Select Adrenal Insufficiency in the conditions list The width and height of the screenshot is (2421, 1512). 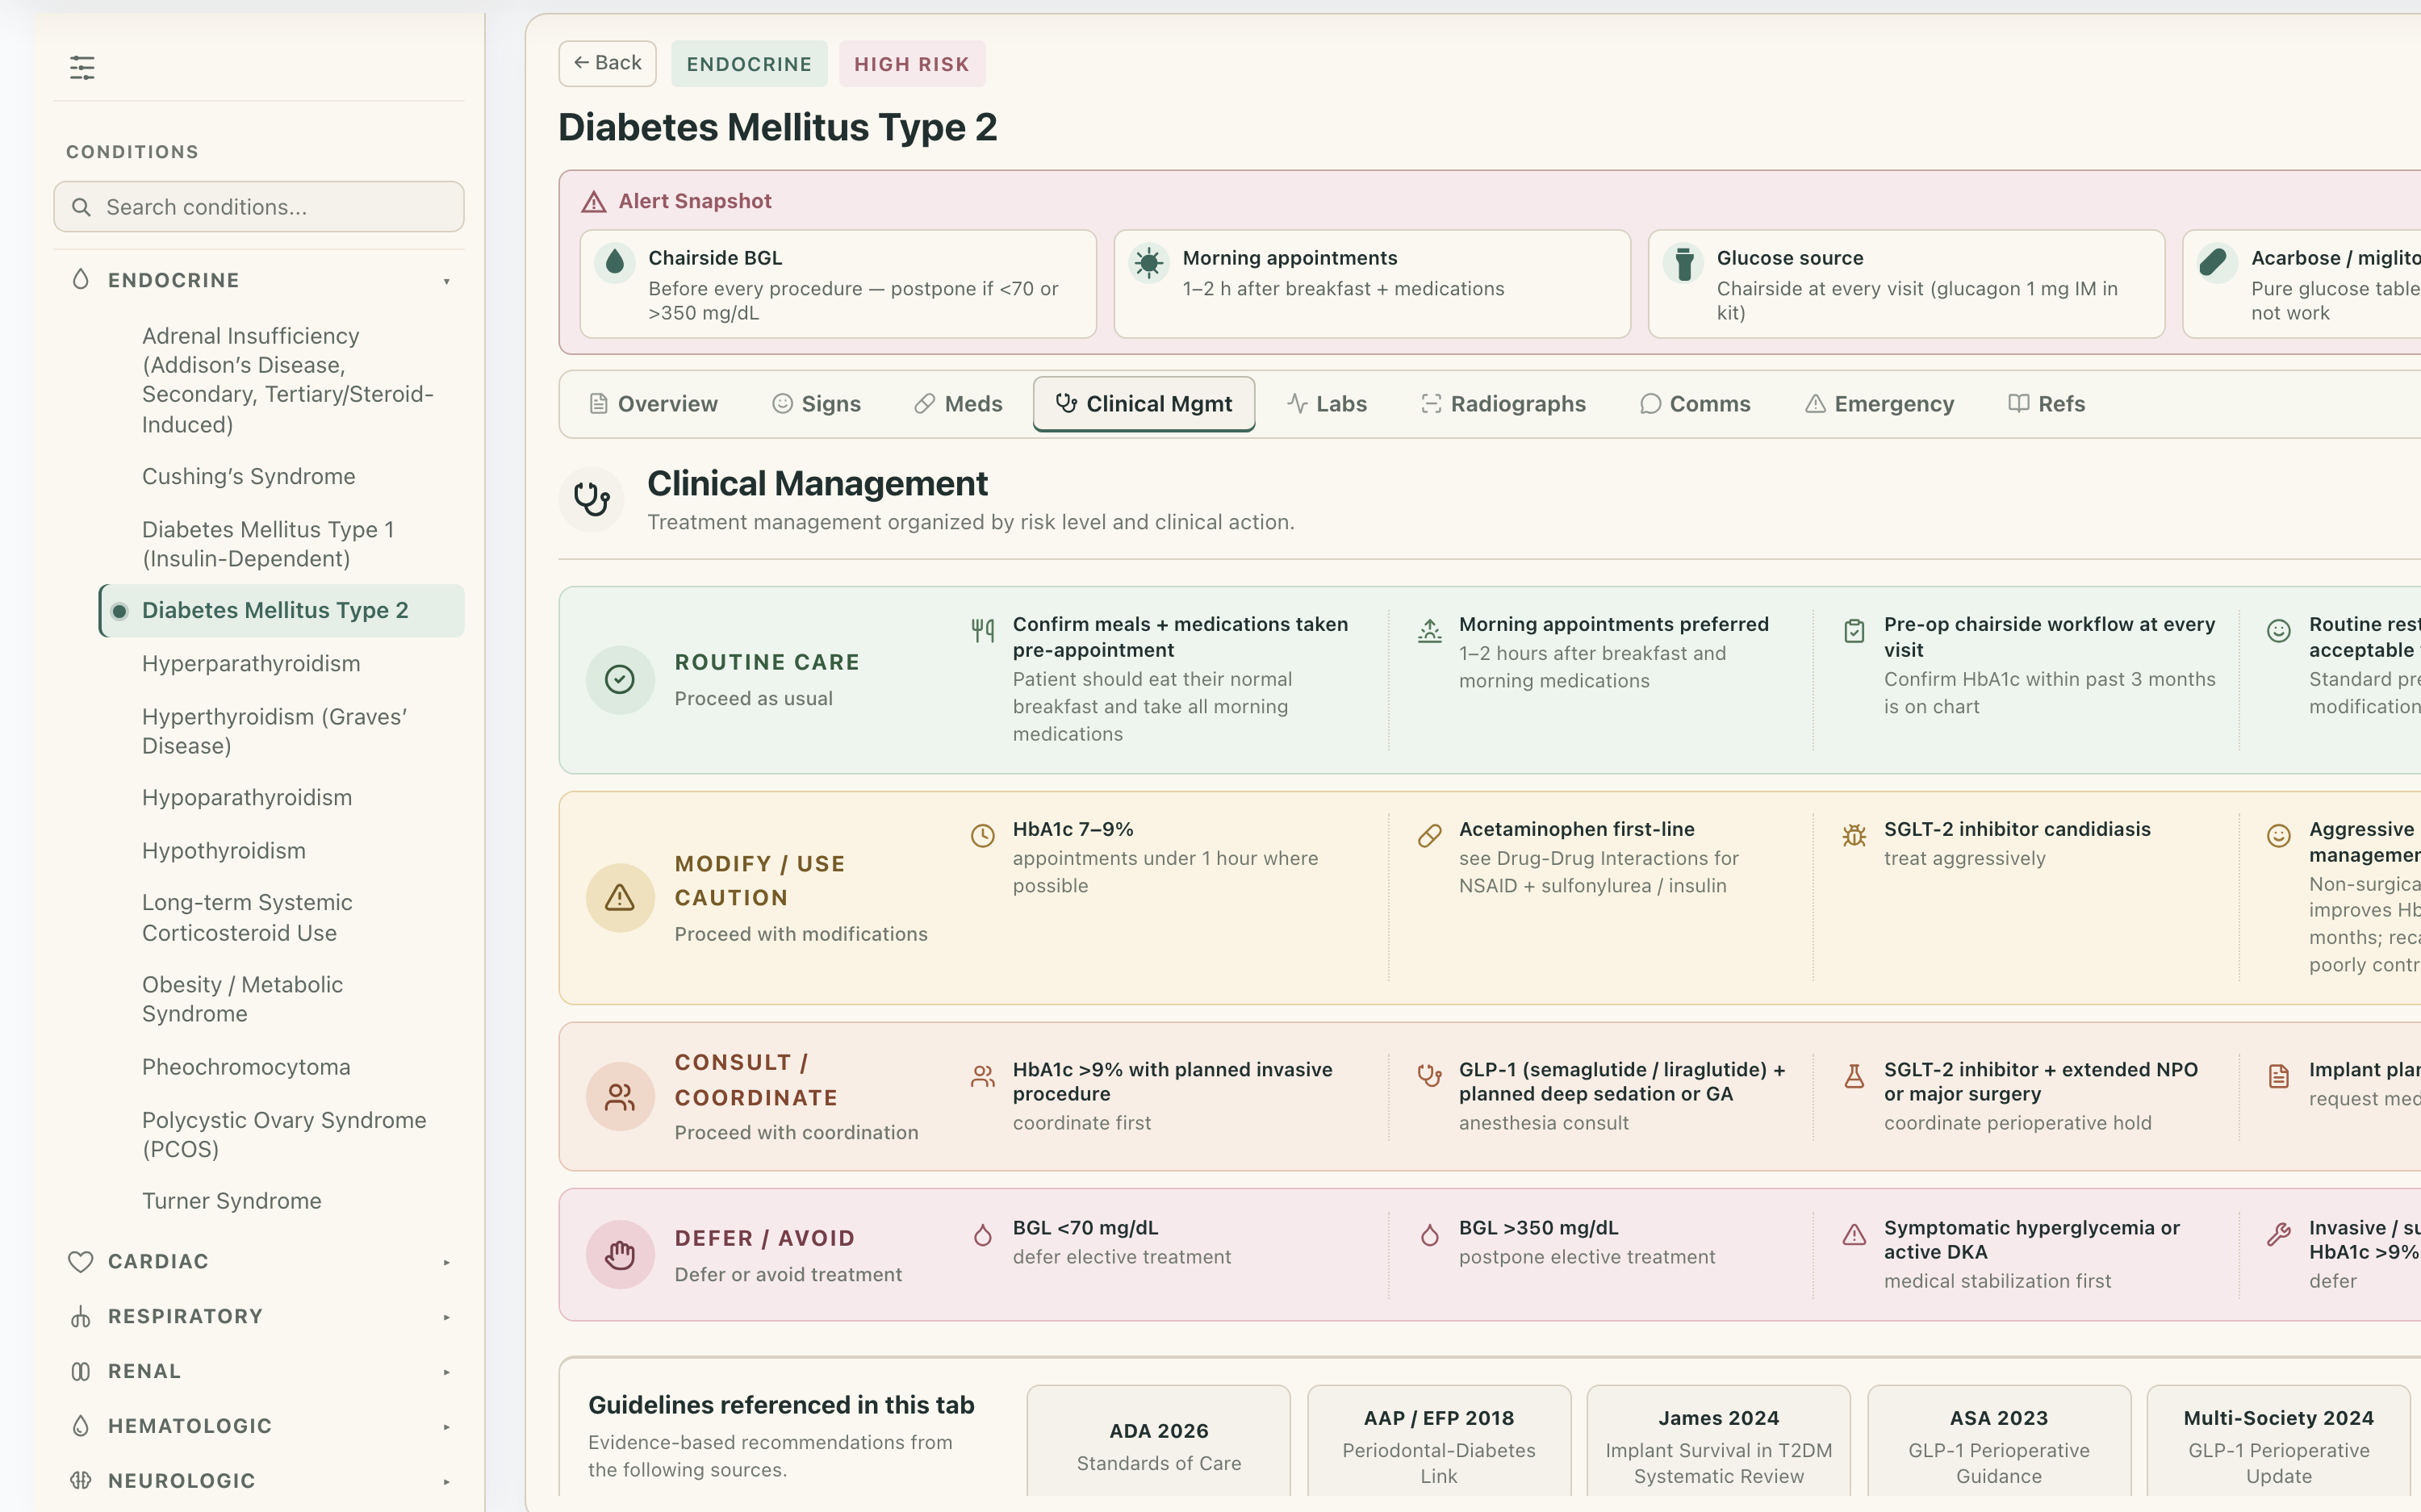click(282, 380)
